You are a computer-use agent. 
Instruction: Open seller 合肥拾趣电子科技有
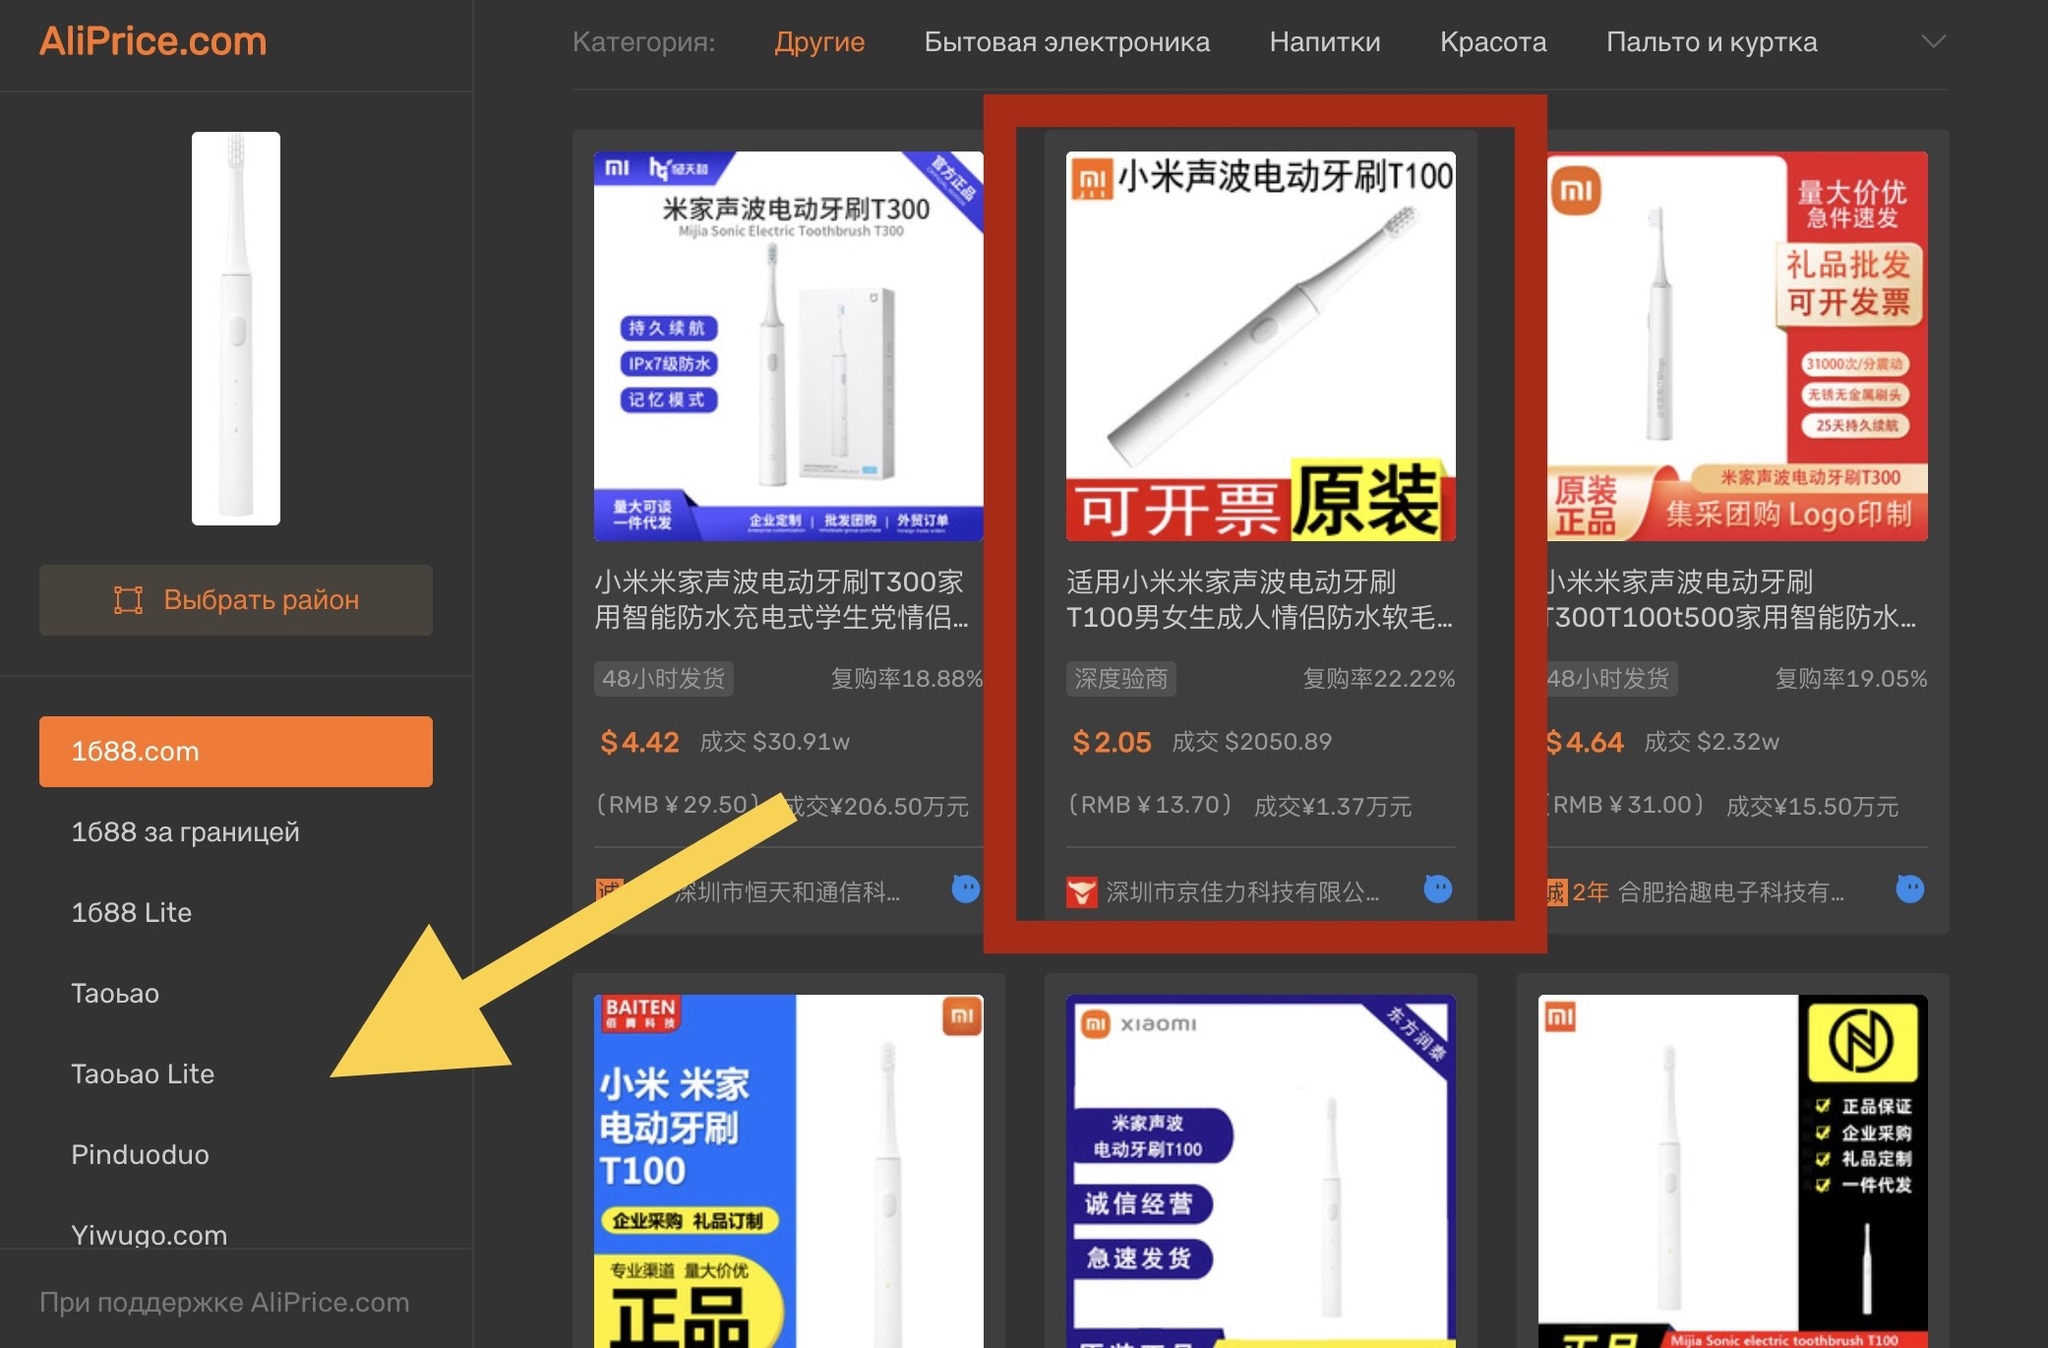[1731, 891]
